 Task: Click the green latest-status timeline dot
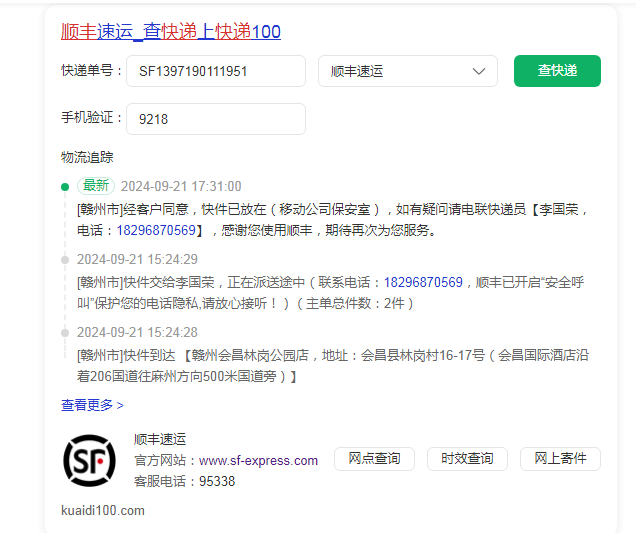[x=65, y=186]
